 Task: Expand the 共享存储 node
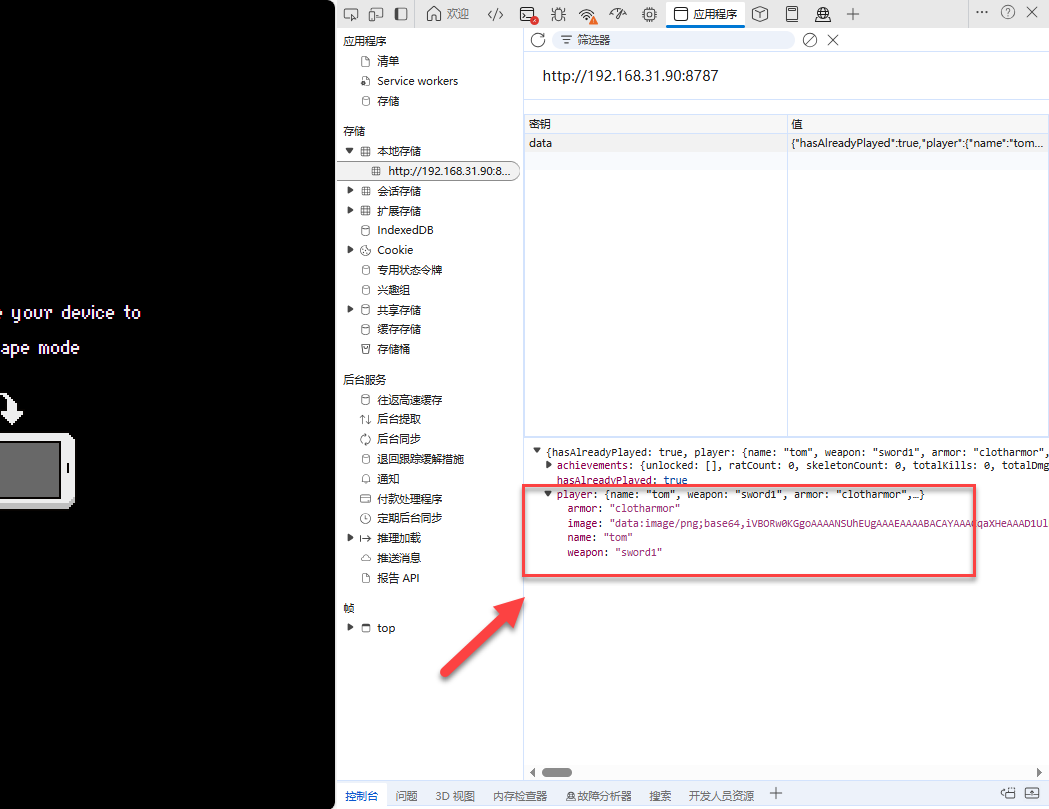coord(350,310)
